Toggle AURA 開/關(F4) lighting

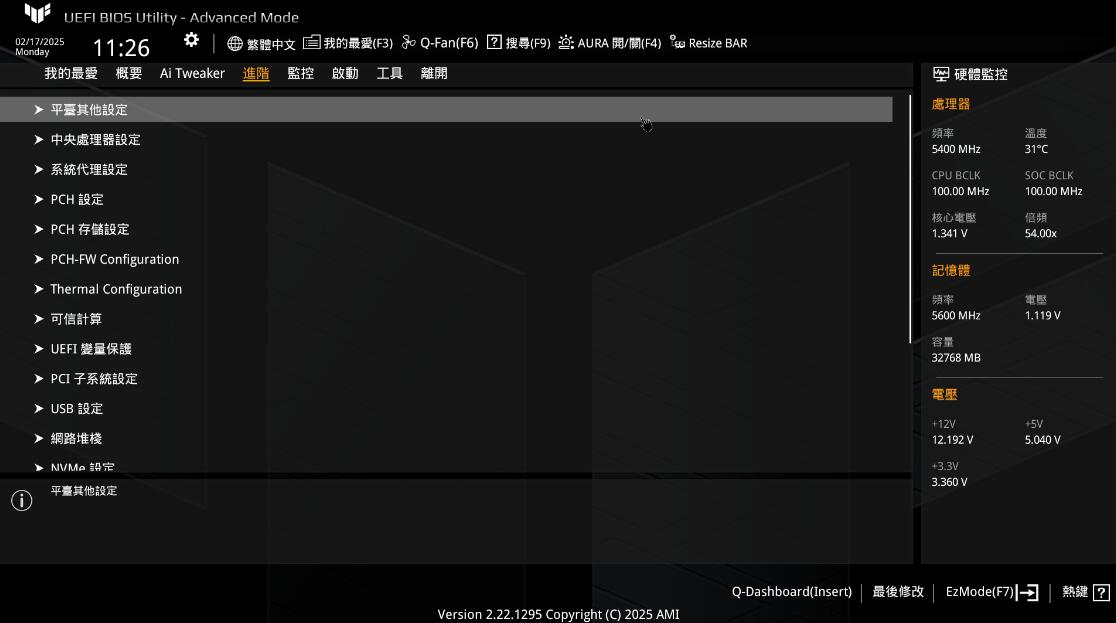[x=565, y=43]
